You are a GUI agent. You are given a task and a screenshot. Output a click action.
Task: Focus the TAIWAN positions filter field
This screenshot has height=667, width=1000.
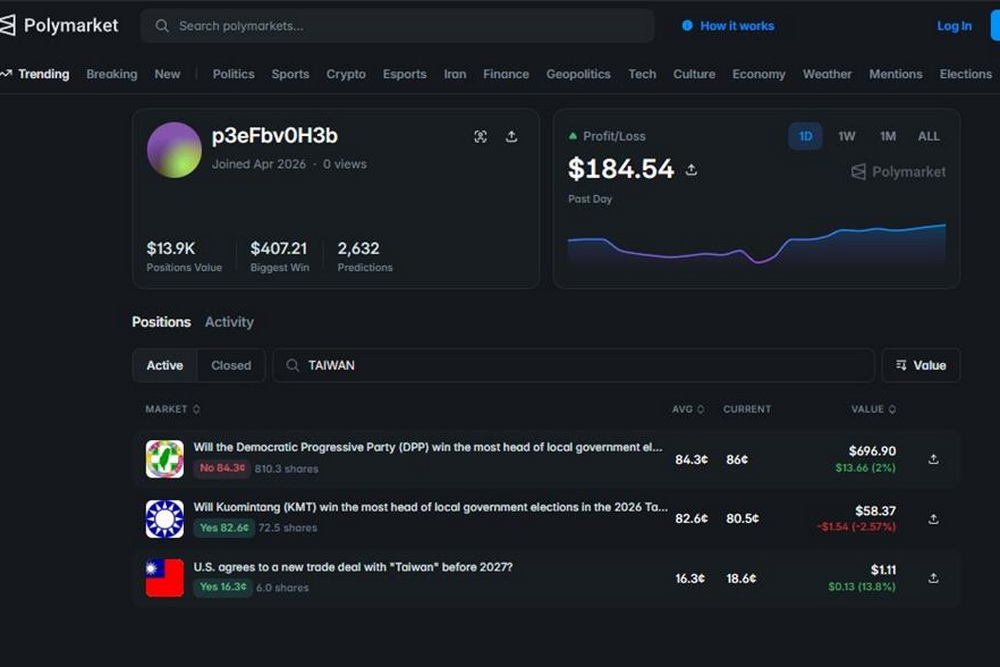(573, 365)
